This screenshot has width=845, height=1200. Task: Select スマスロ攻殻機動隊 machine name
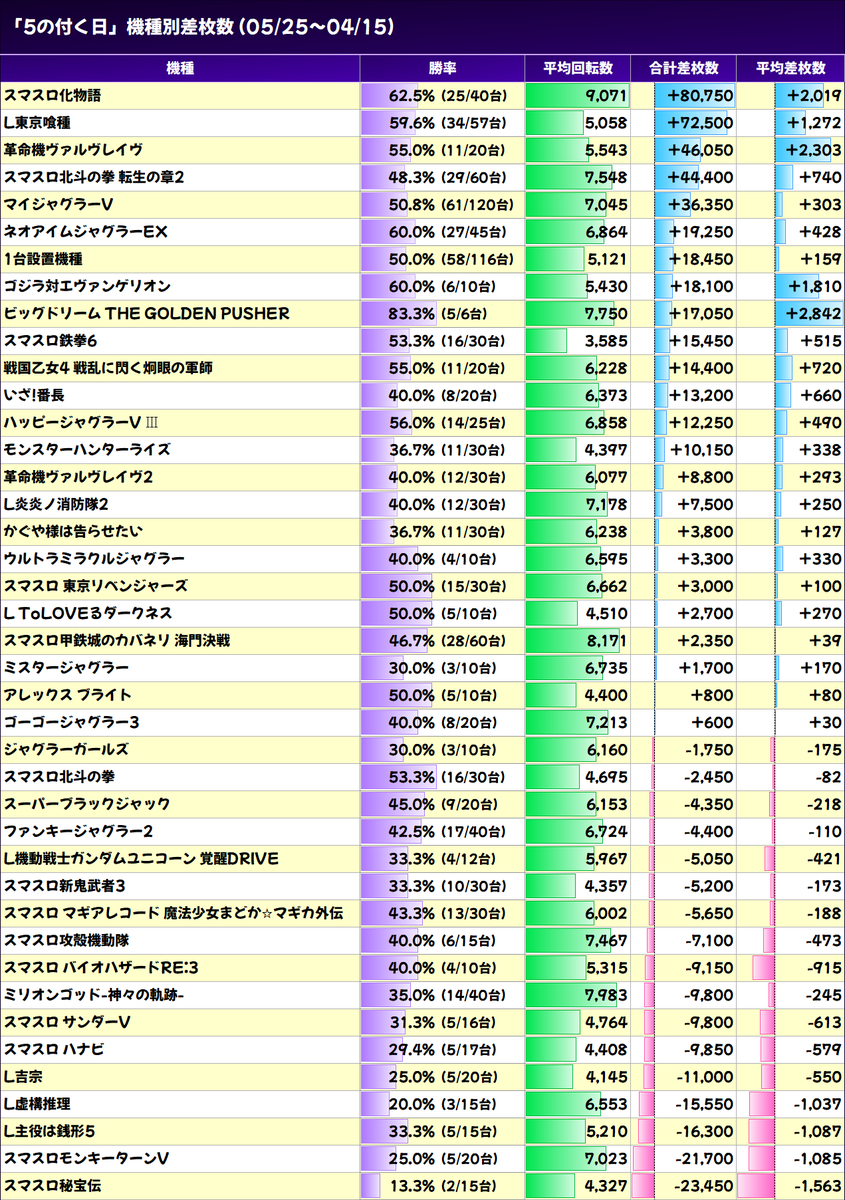(67, 941)
